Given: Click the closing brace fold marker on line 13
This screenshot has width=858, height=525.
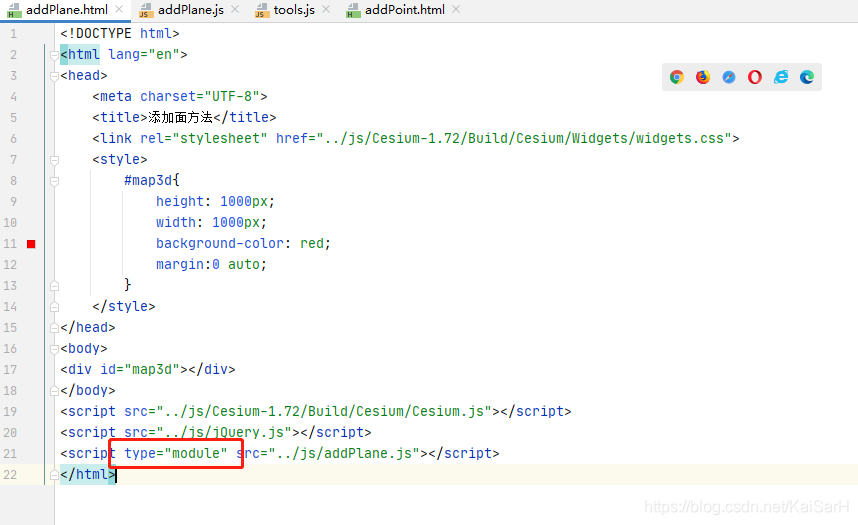Looking at the screenshot, I should pos(54,286).
